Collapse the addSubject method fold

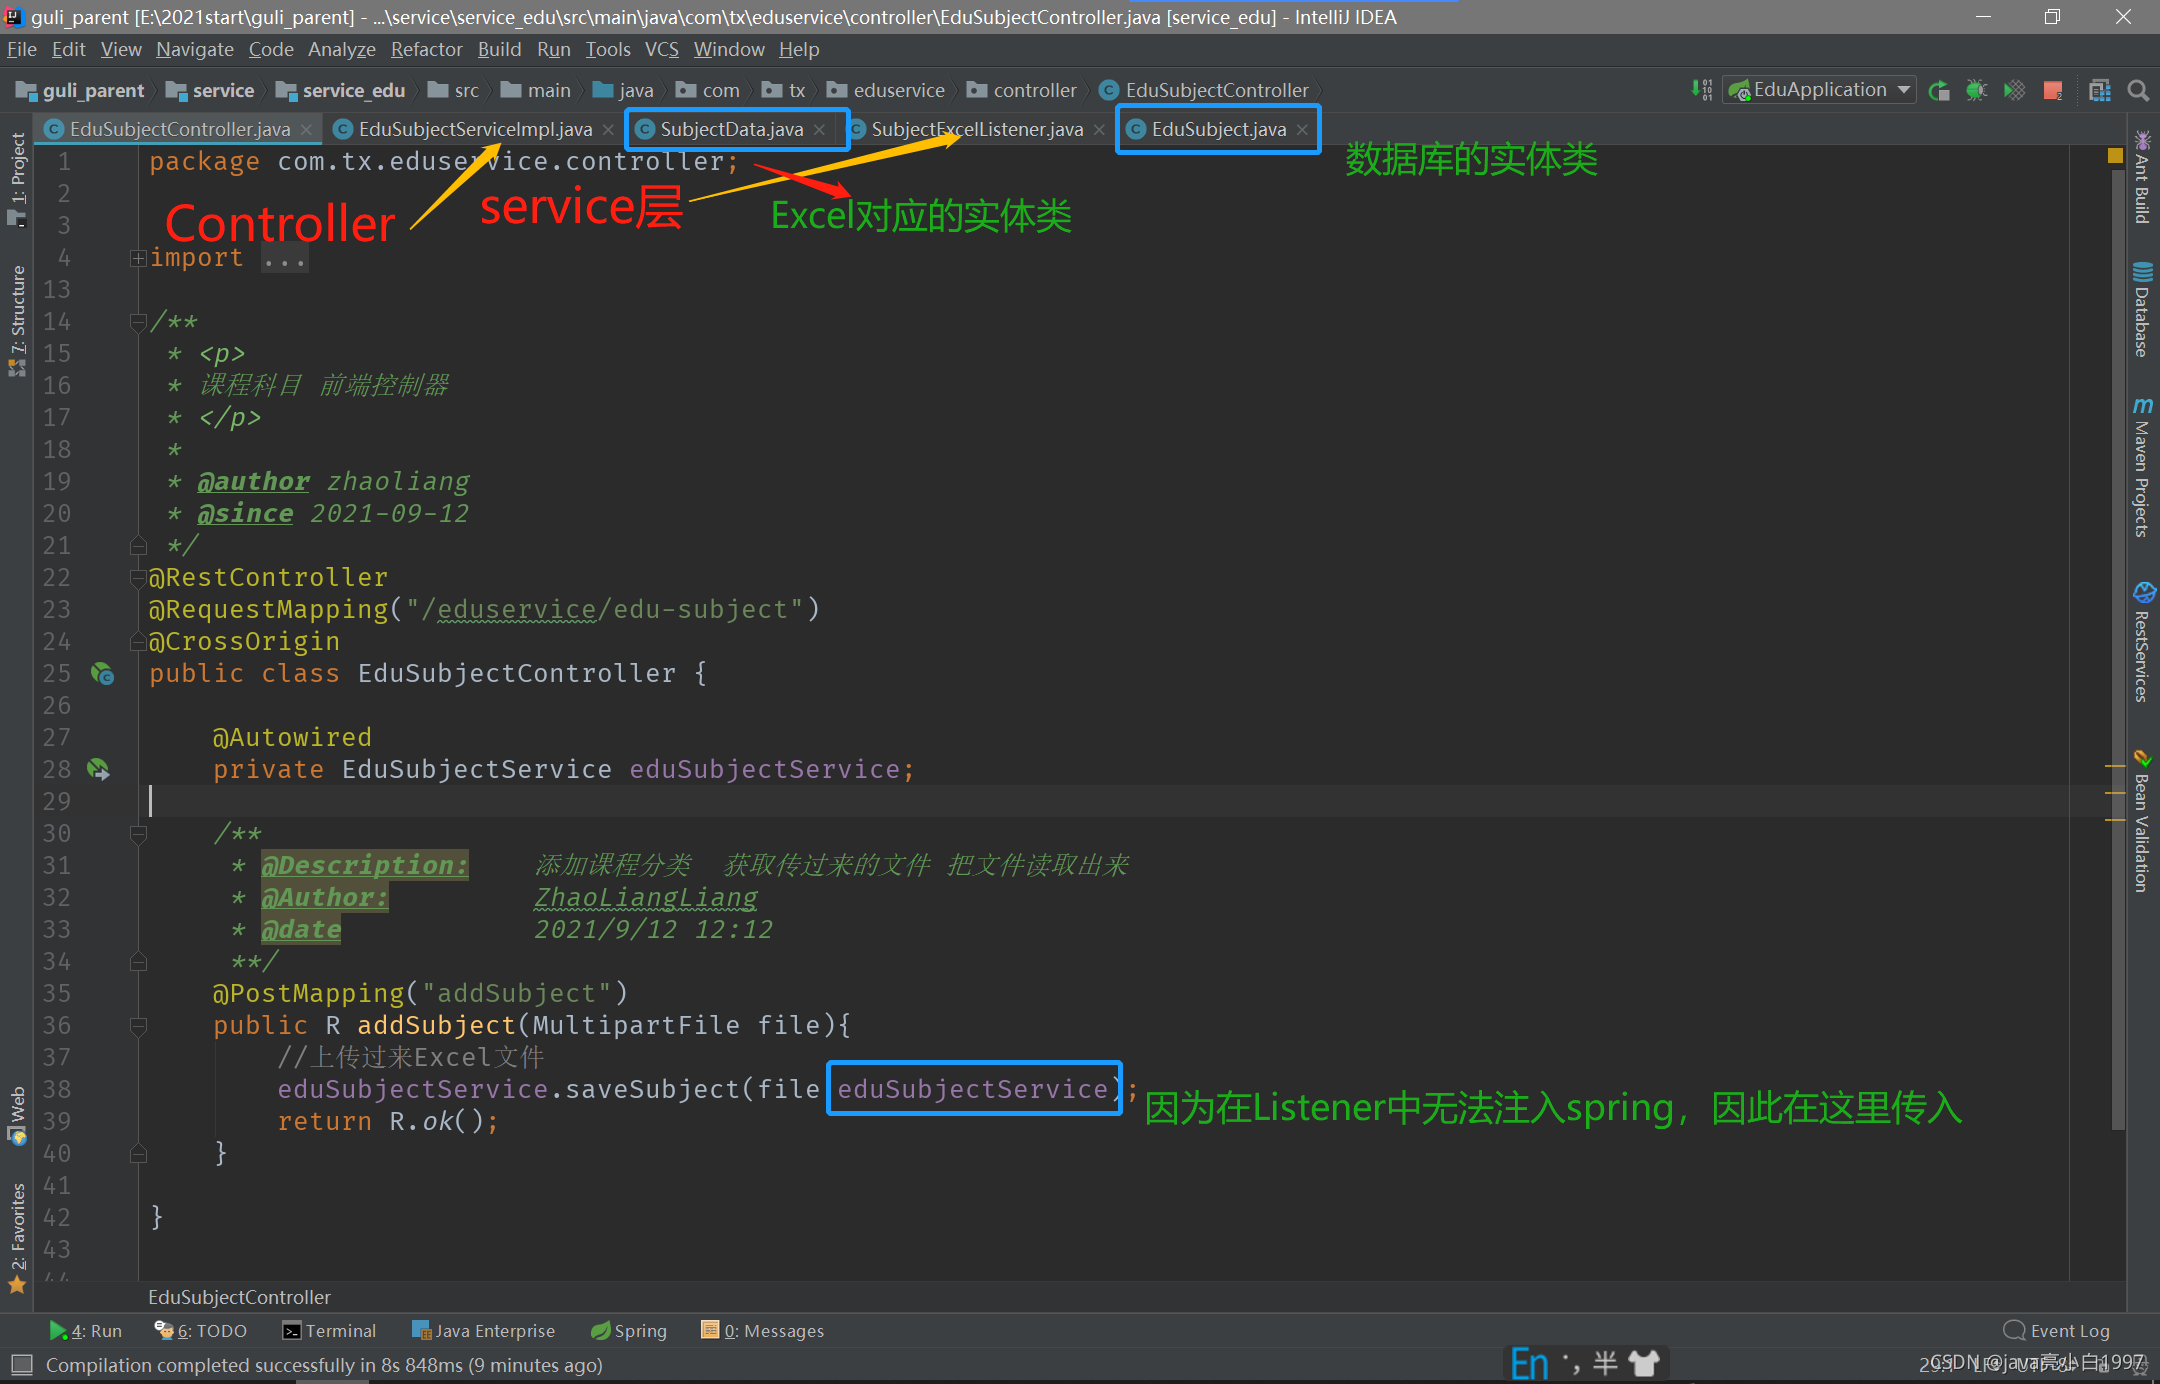tap(138, 1026)
